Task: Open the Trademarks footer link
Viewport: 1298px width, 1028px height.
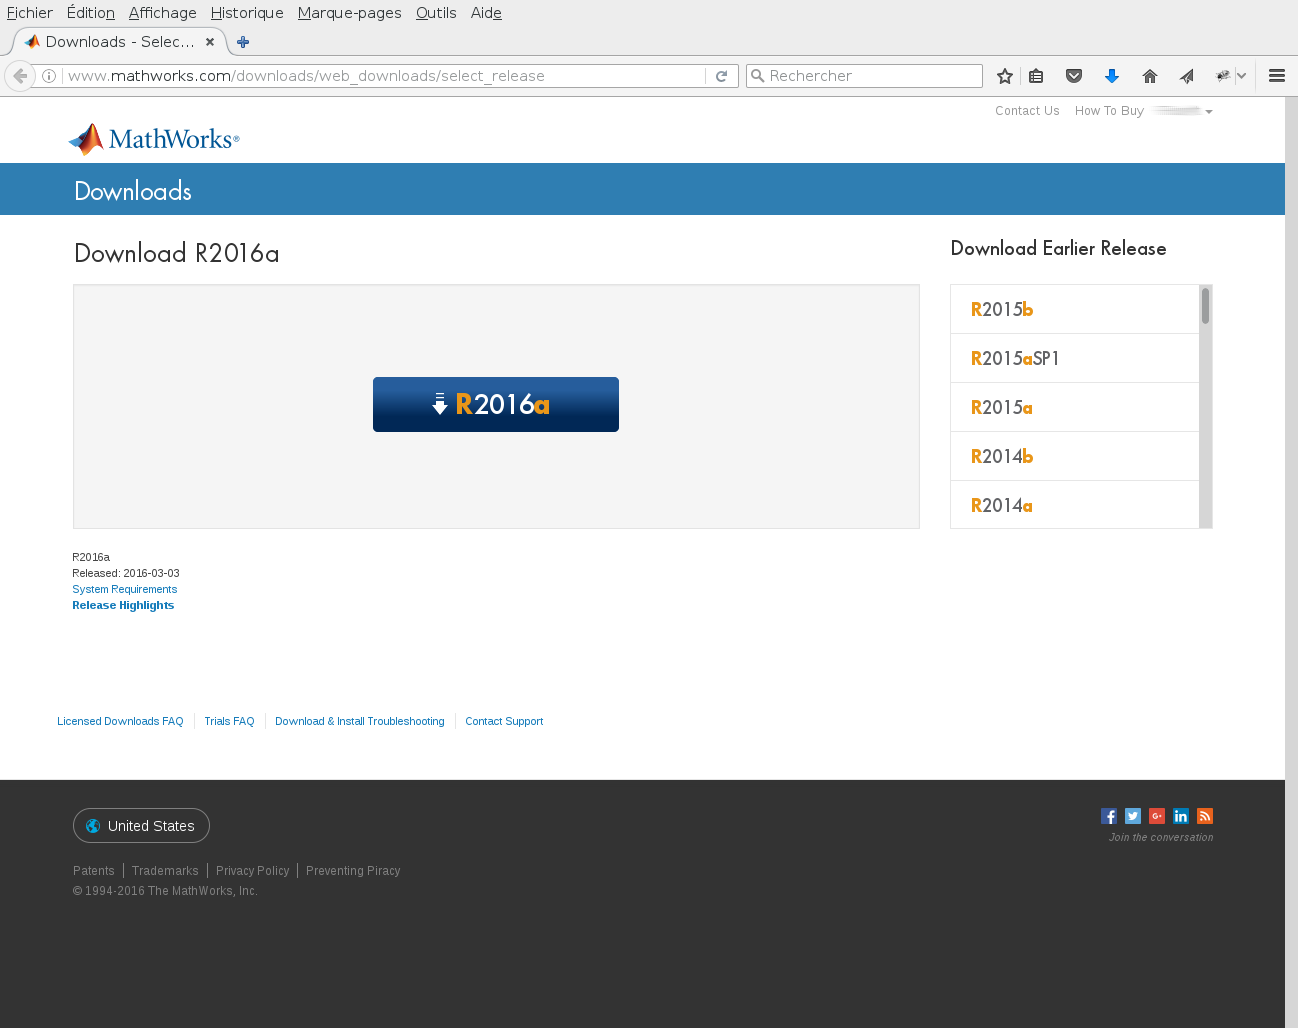Action: 165,871
